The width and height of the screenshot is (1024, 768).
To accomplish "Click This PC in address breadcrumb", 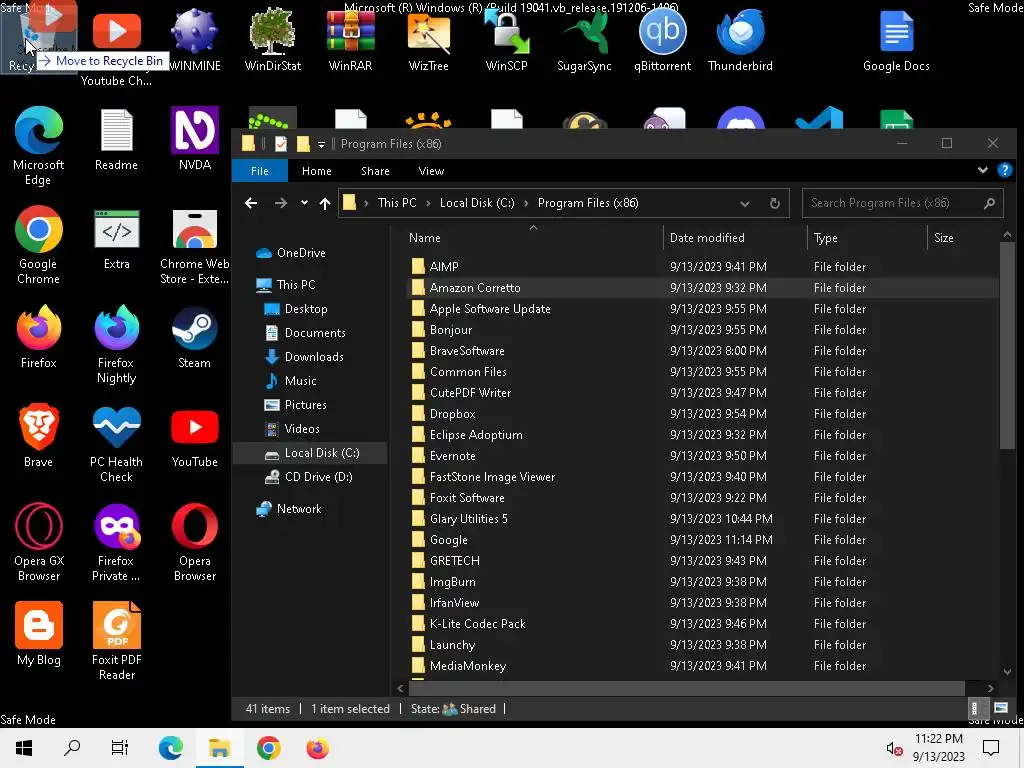I will [x=396, y=203].
